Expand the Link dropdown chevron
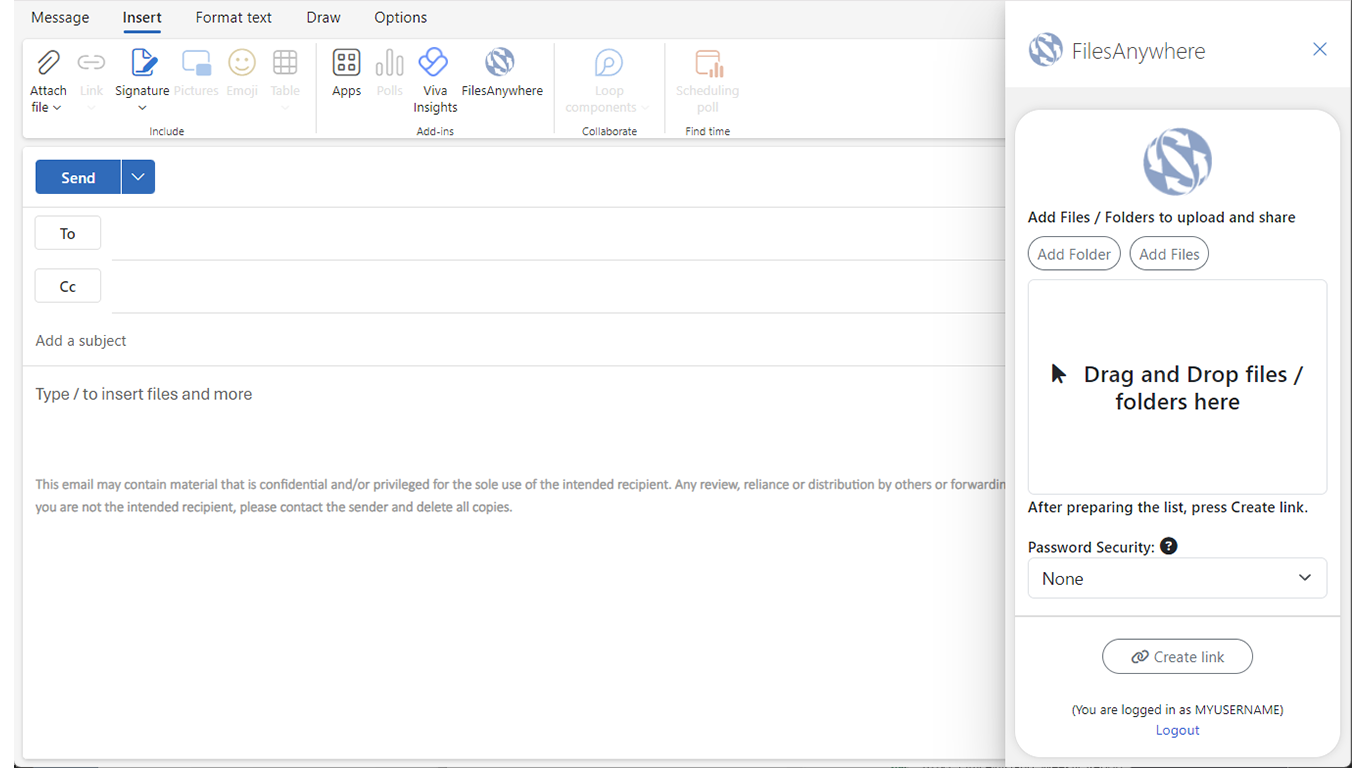Image resolution: width=1366 pixels, height=768 pixels. (x=91, y=108)
